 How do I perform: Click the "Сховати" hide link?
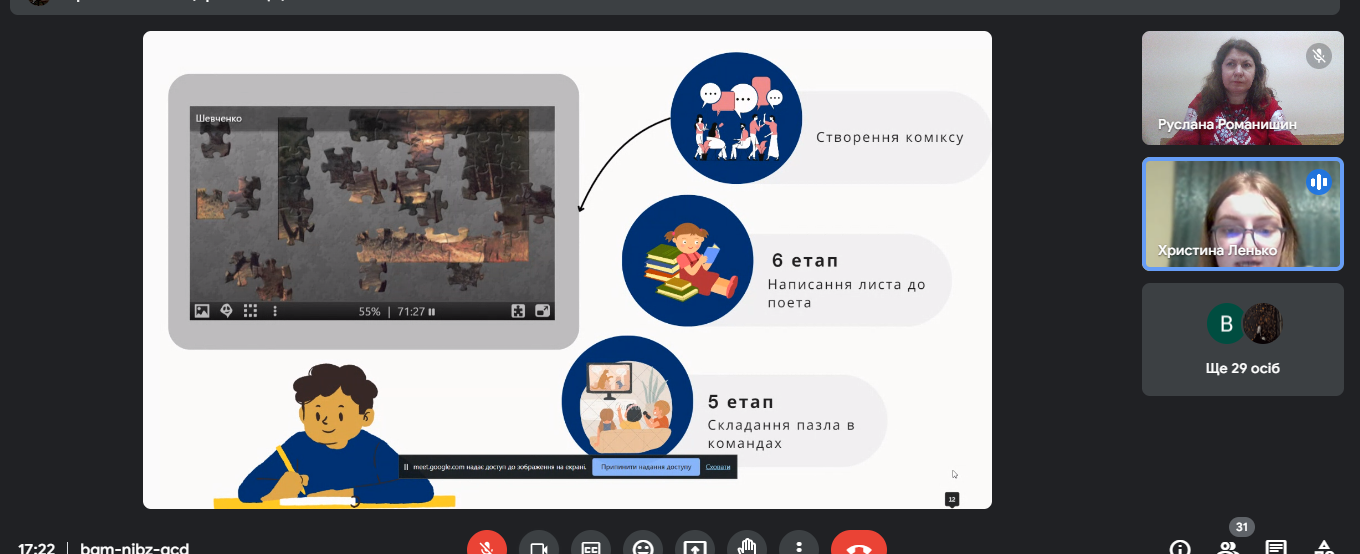coord(717,467)
